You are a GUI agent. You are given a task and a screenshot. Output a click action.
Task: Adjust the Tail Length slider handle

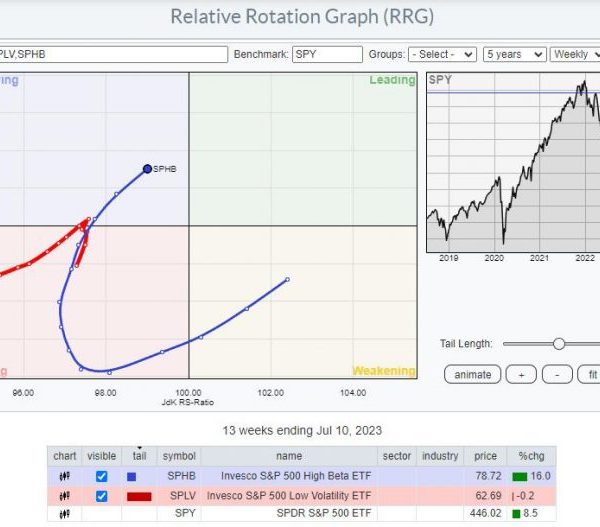tap(559, 344)
